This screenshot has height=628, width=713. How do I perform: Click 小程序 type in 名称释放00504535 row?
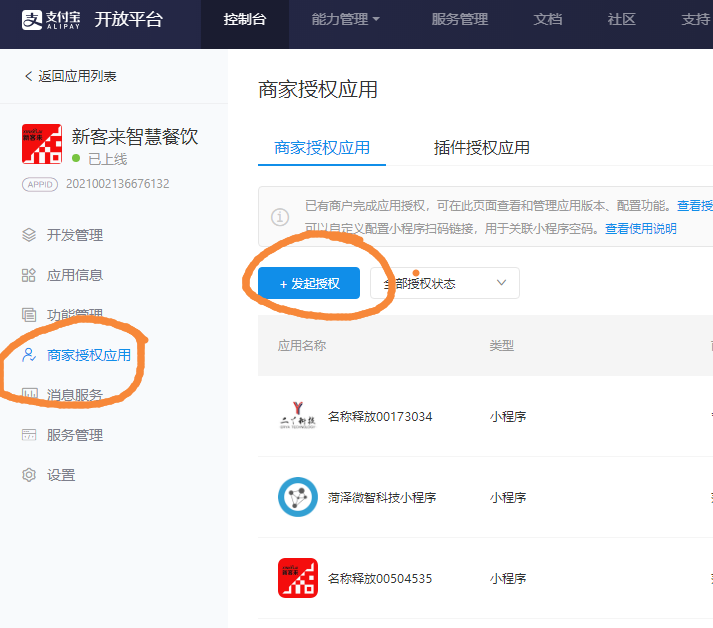(508, 578)
